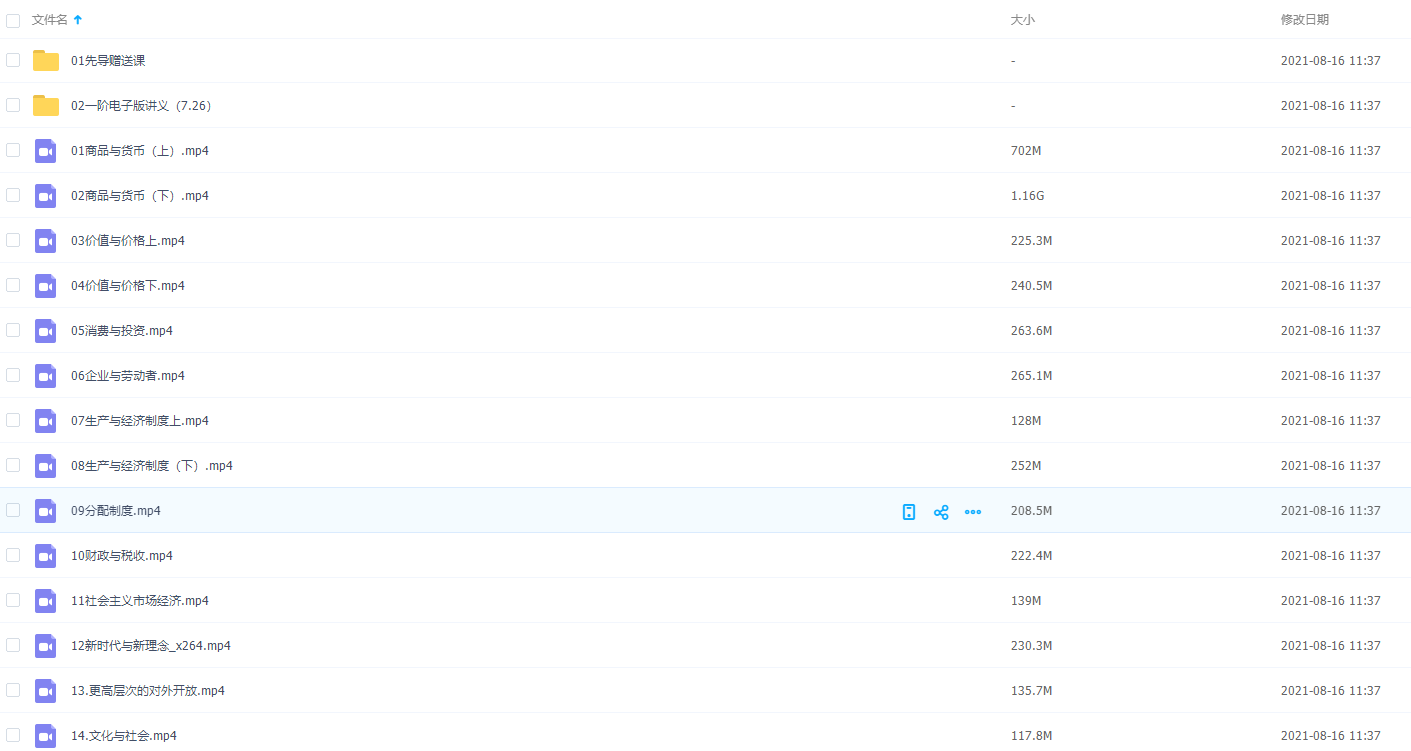Select the checkbox for 08生产与经济制度（下）.mp4
Image resolution: width=1411 pixels, height=751 pixels.
13,465
